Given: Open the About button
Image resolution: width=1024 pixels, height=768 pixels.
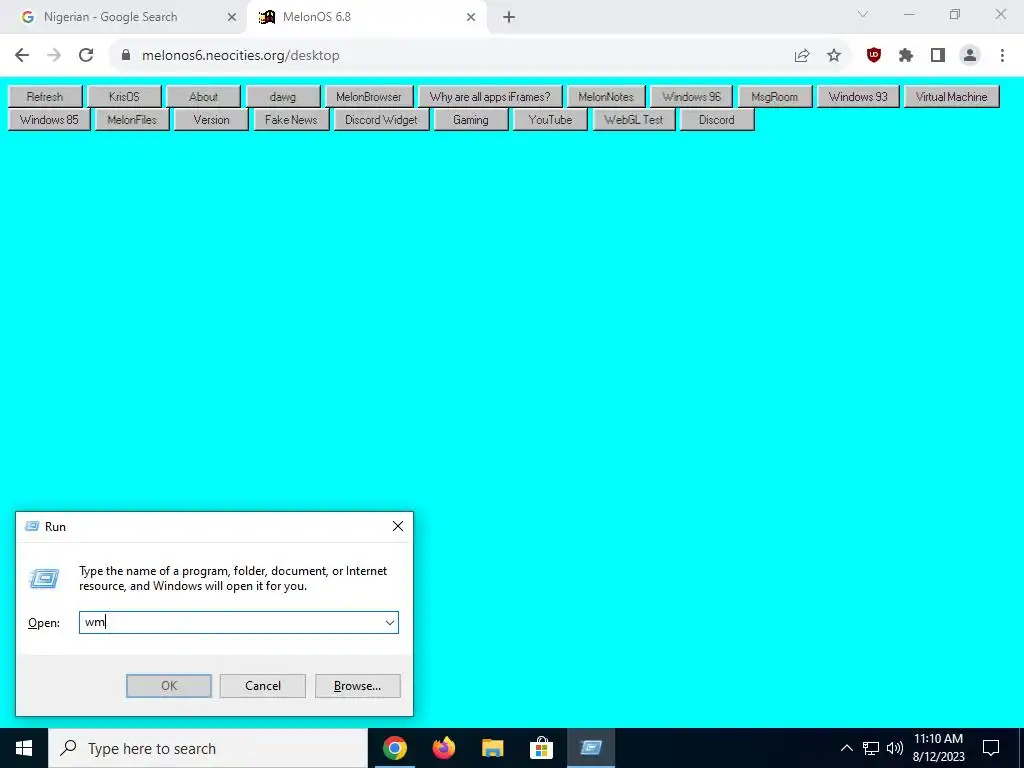Looking at the screenshot, I should 203,97.
